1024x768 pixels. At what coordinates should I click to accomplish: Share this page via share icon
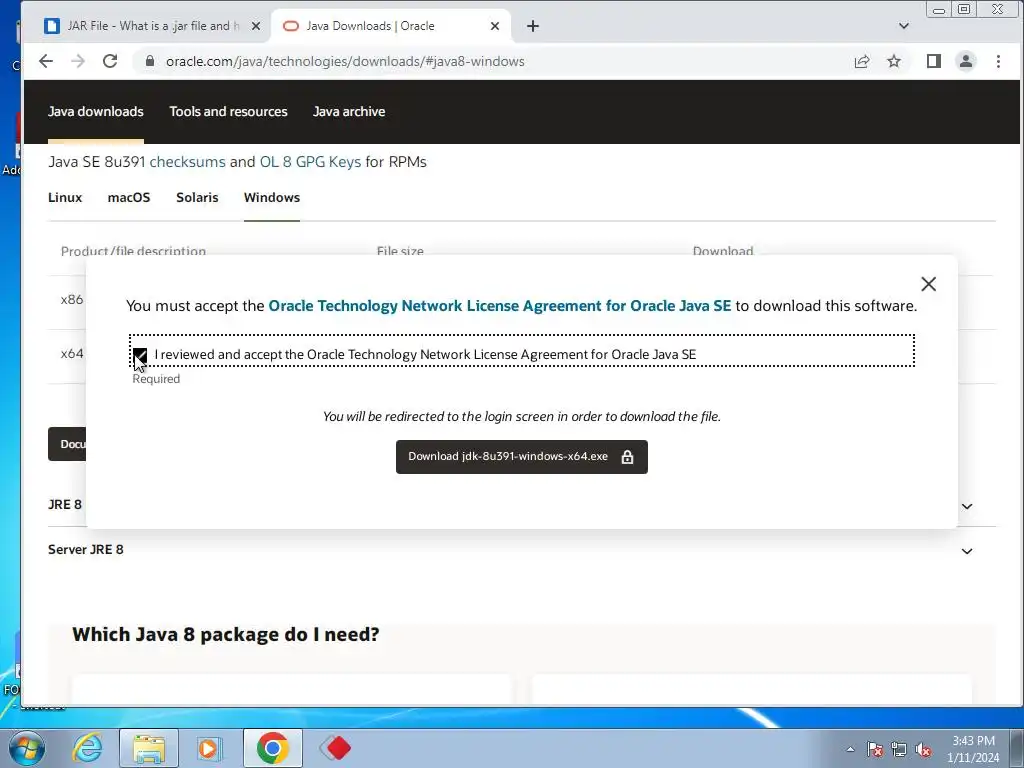[861, 61]
